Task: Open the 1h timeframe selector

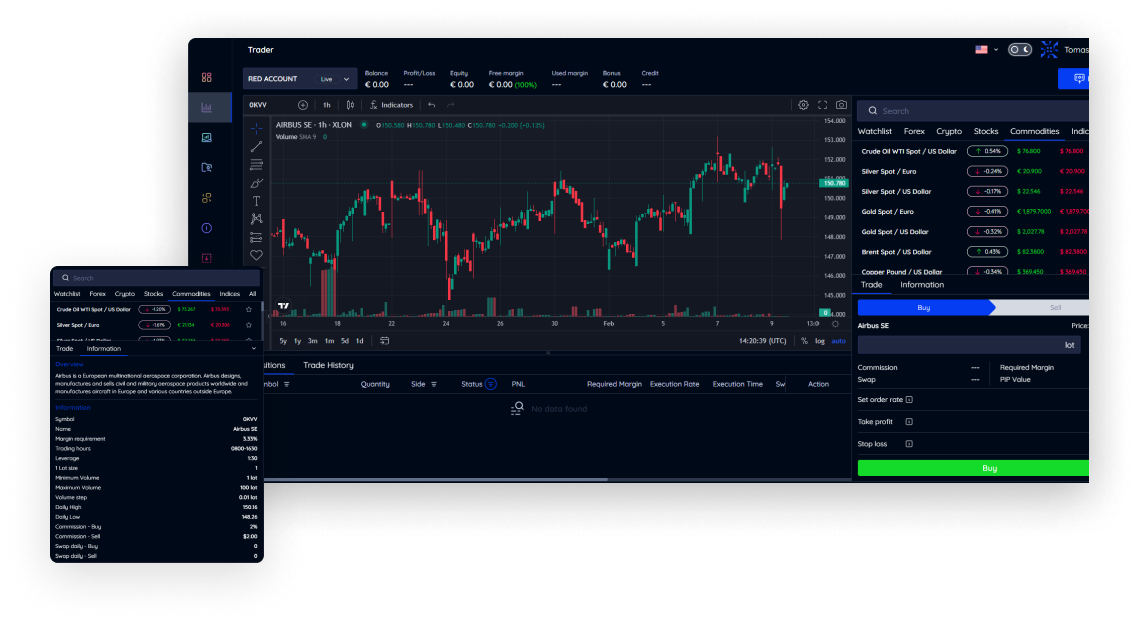Action: 326,105
